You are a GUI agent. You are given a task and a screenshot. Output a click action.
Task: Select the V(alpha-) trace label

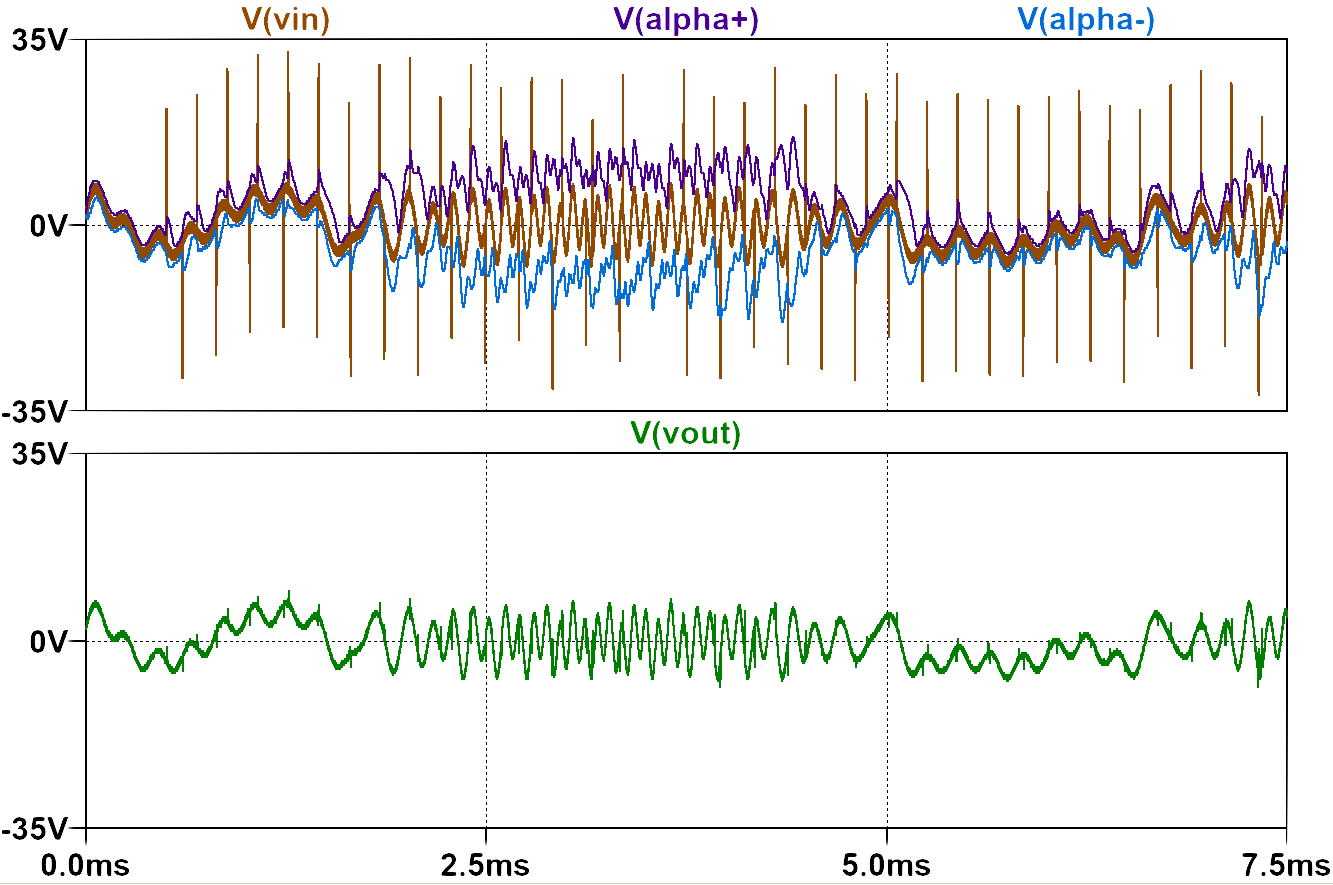[x=1085, y=20]
